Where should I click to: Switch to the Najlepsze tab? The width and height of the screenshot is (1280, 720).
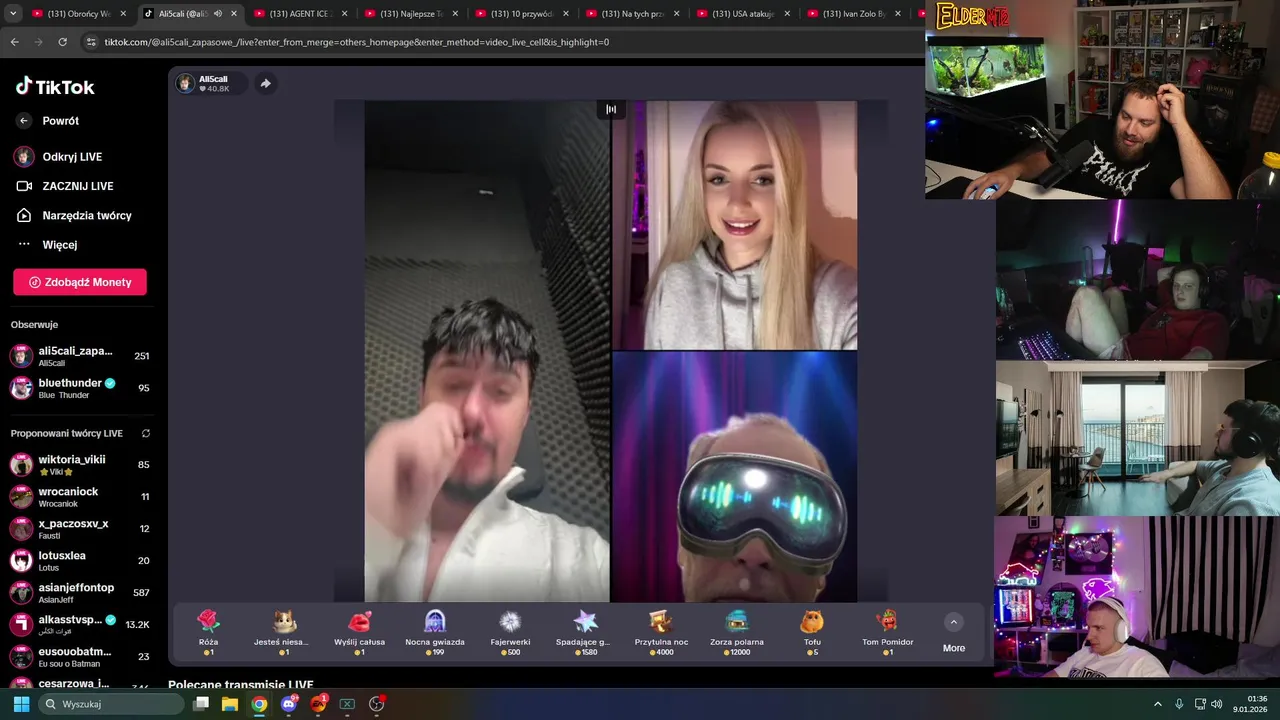click(x=411, y=14)
